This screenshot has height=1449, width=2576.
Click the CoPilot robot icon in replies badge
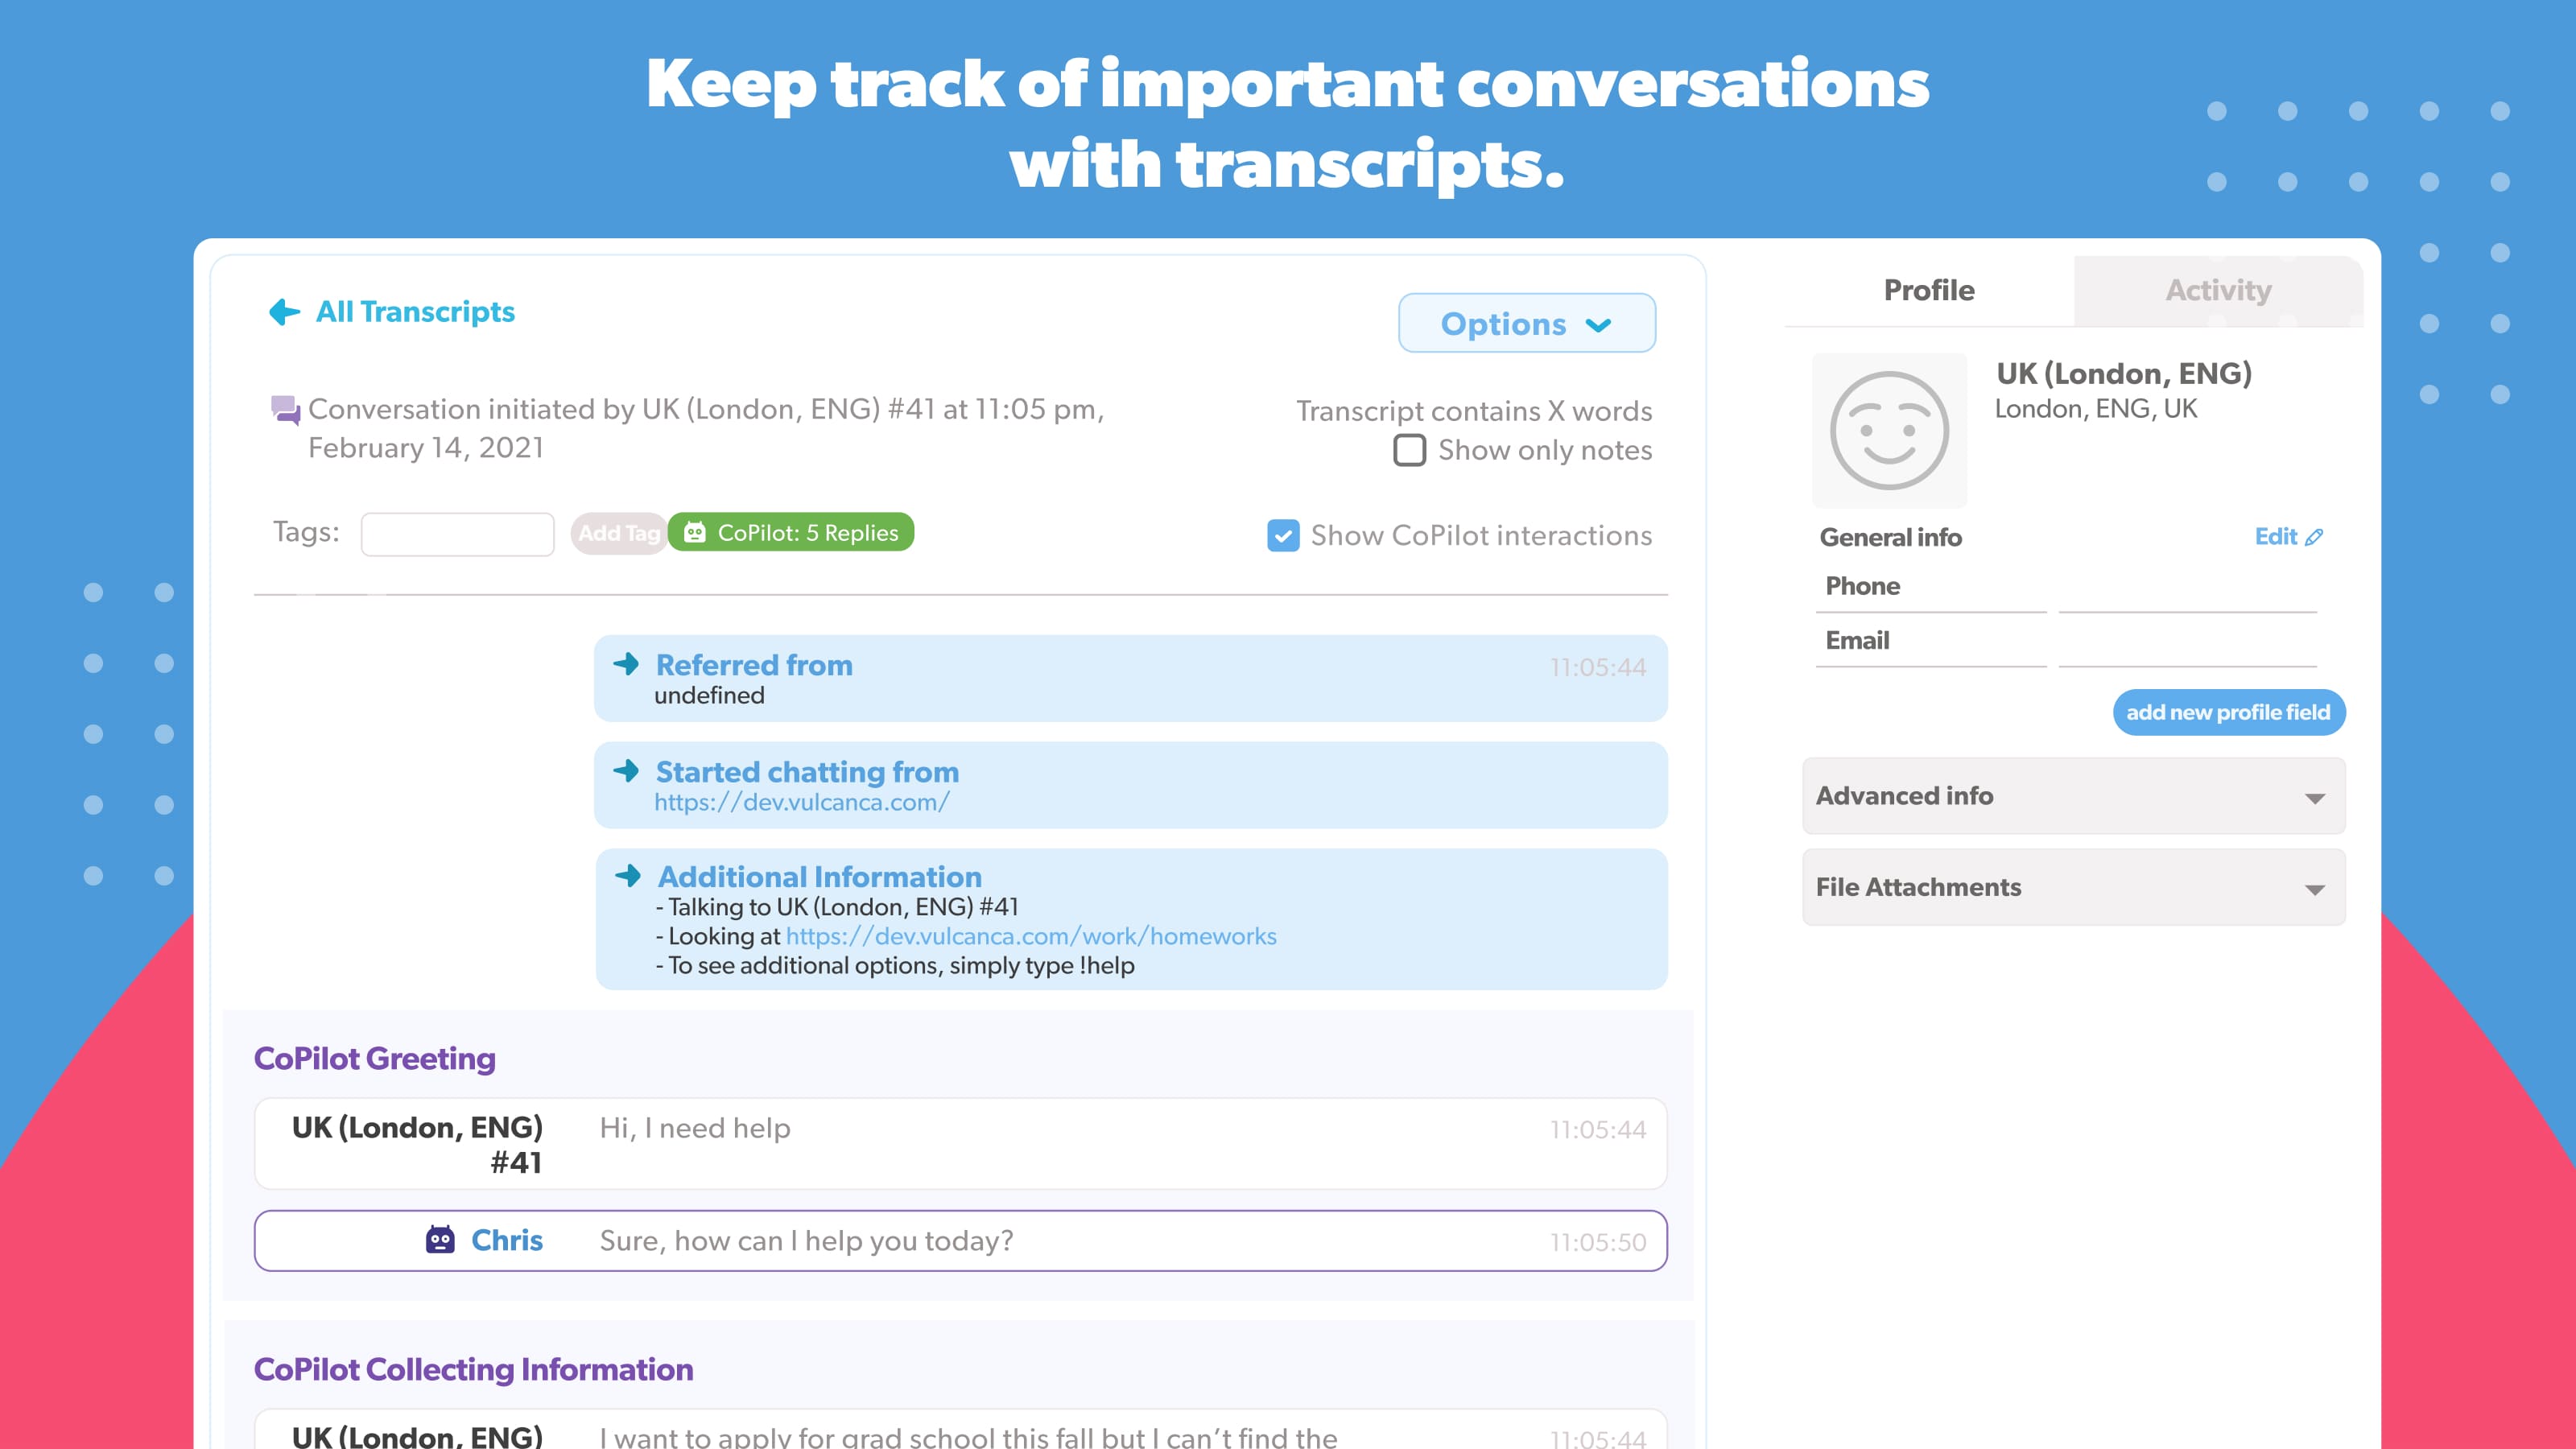[x=695, y=533]
